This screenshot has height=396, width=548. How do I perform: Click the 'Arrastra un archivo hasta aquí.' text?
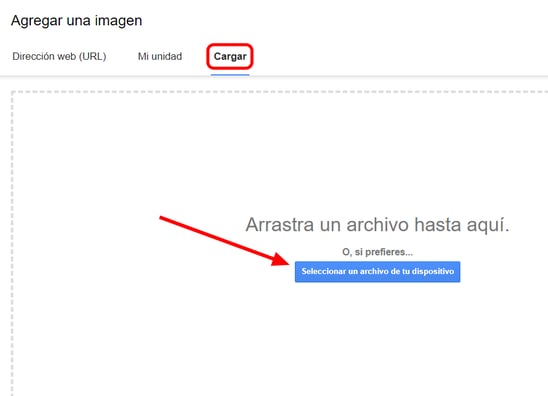pos(377,225)
